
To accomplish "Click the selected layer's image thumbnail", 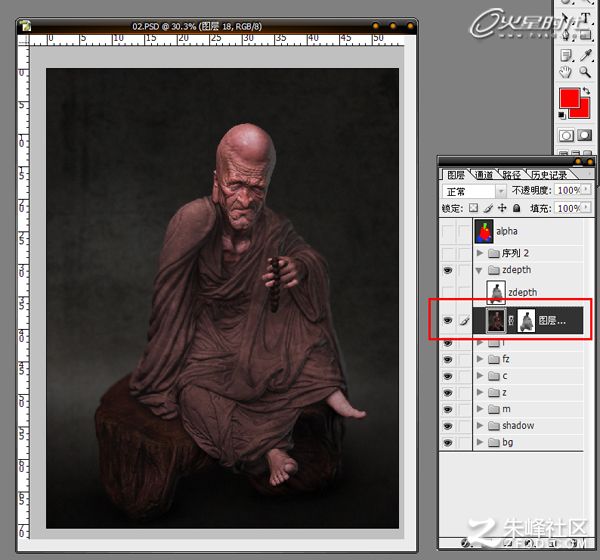I will (496, 321).
